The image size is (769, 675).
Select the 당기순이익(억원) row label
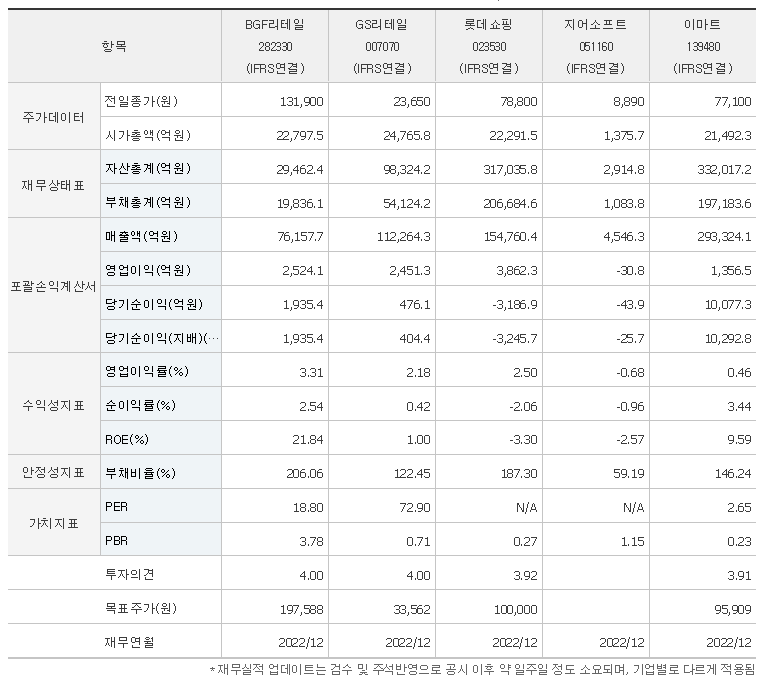[154, 304]
